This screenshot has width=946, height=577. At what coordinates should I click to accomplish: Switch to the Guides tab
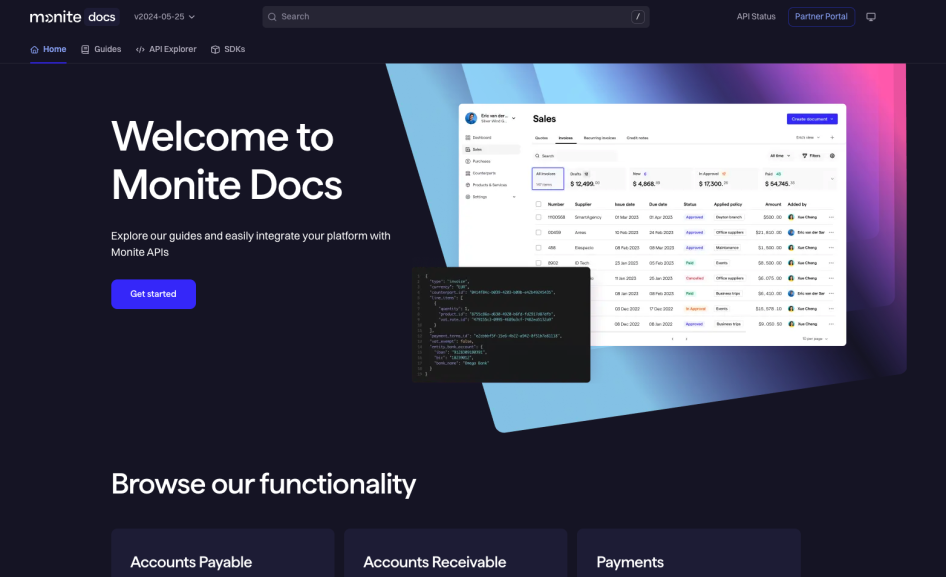coord(101,49)
